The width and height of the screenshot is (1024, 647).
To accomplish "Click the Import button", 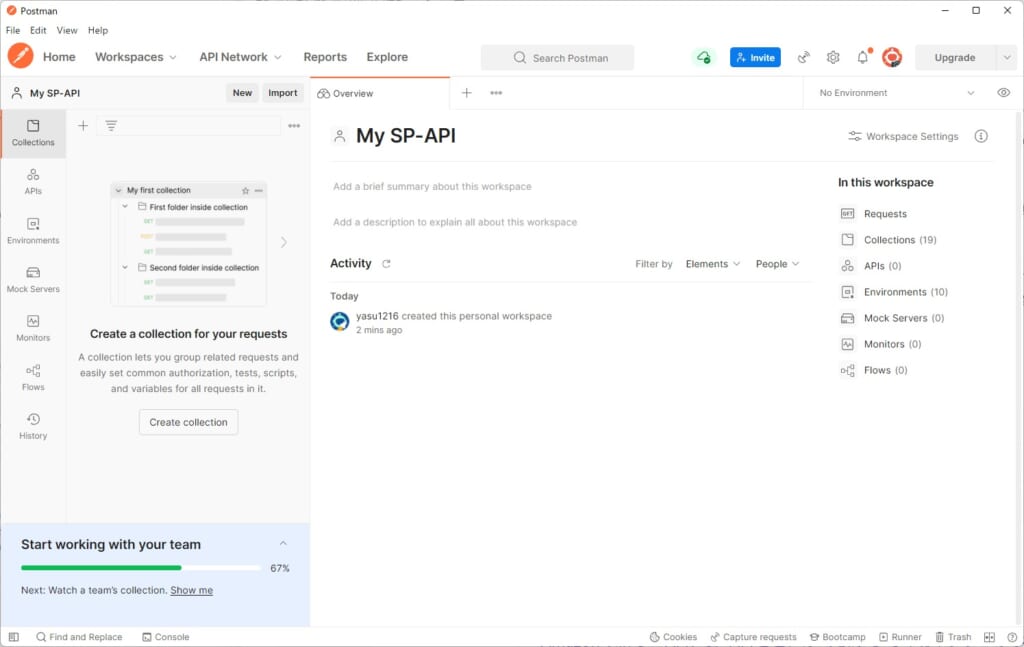I will tap(283, 93).
